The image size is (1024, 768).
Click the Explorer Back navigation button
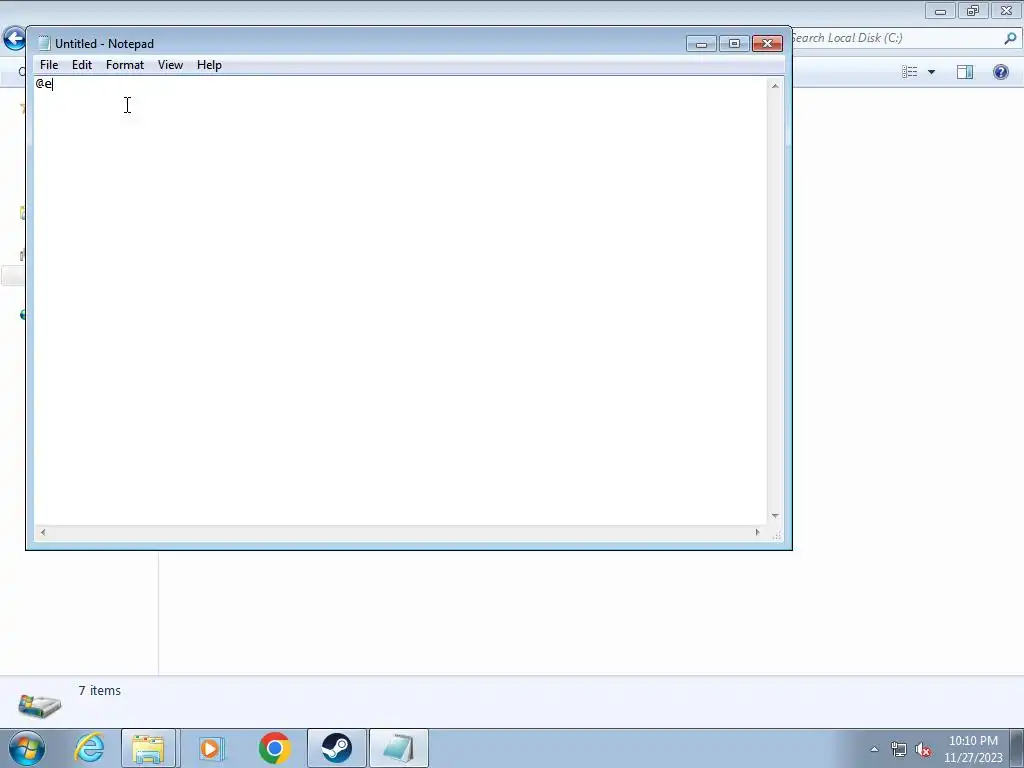14,38
